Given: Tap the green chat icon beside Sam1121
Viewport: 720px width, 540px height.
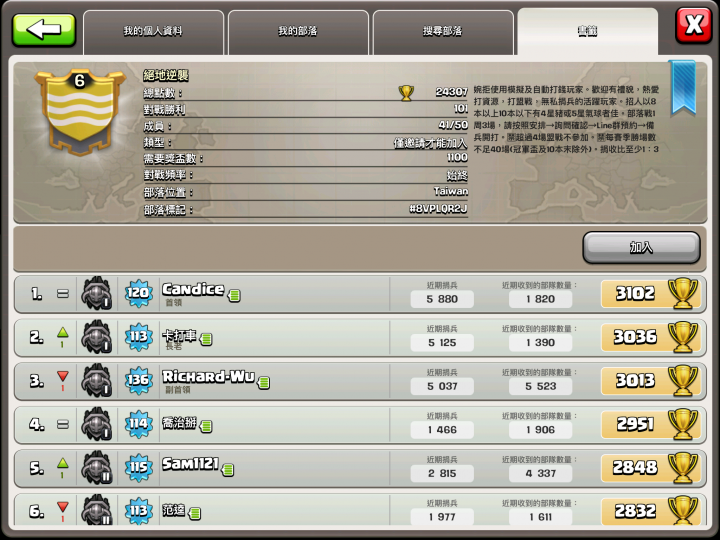Looking at the screenshot, I should coord(228,470).
